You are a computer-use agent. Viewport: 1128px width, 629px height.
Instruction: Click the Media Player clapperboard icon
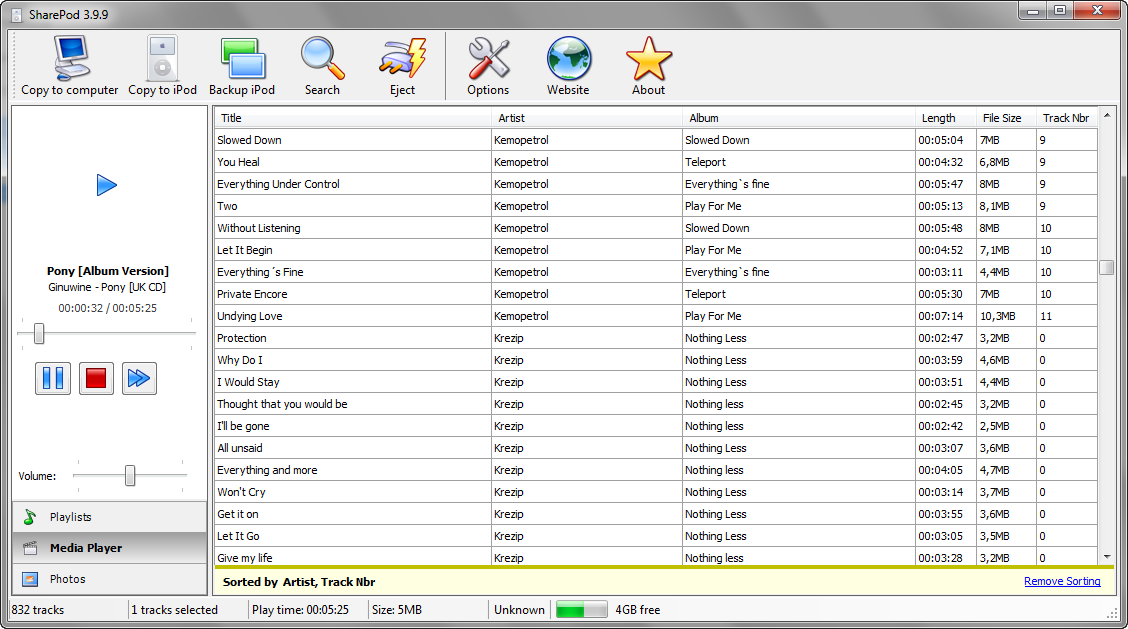(30, 548)
